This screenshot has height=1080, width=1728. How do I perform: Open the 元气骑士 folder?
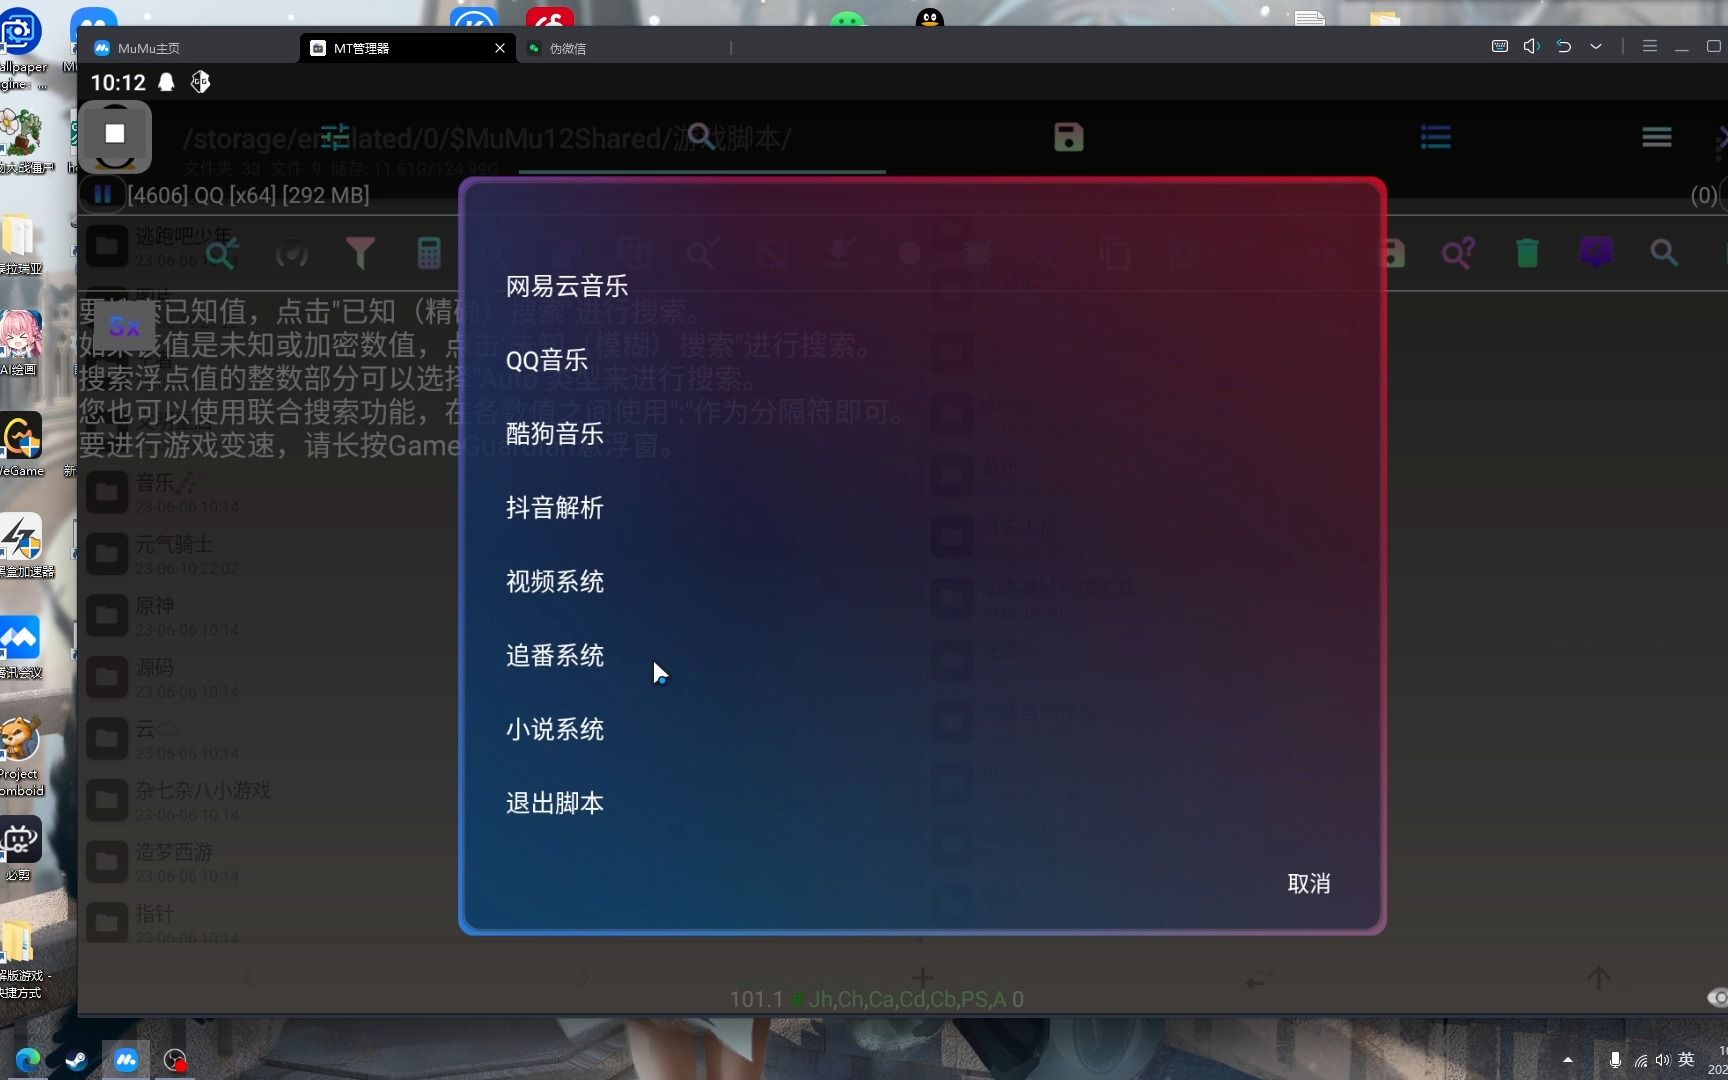tap(270, 553)
